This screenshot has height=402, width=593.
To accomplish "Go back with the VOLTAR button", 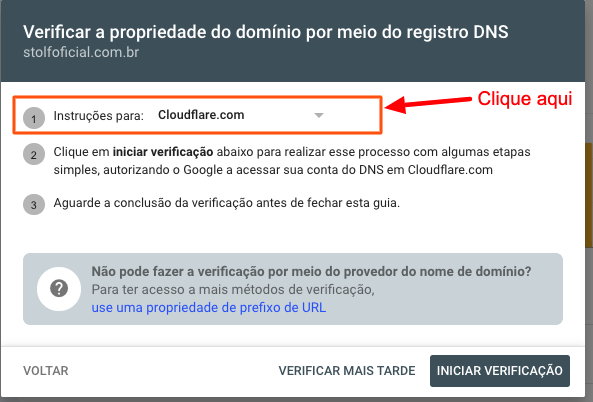I will pos(46,371).
